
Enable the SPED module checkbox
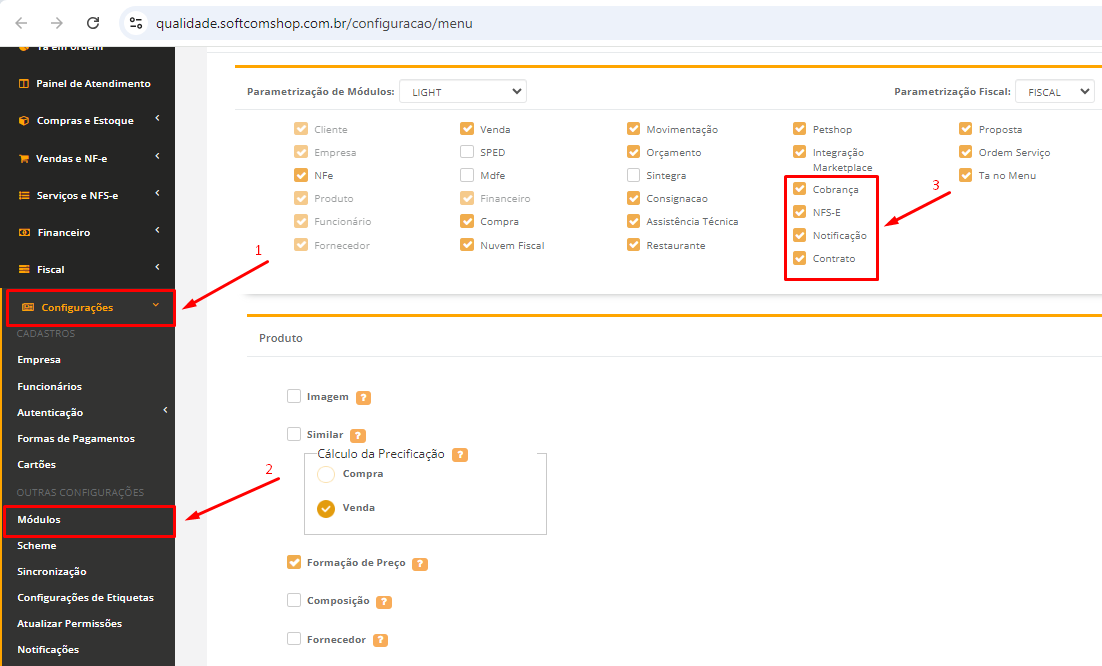tap(467, 152)
